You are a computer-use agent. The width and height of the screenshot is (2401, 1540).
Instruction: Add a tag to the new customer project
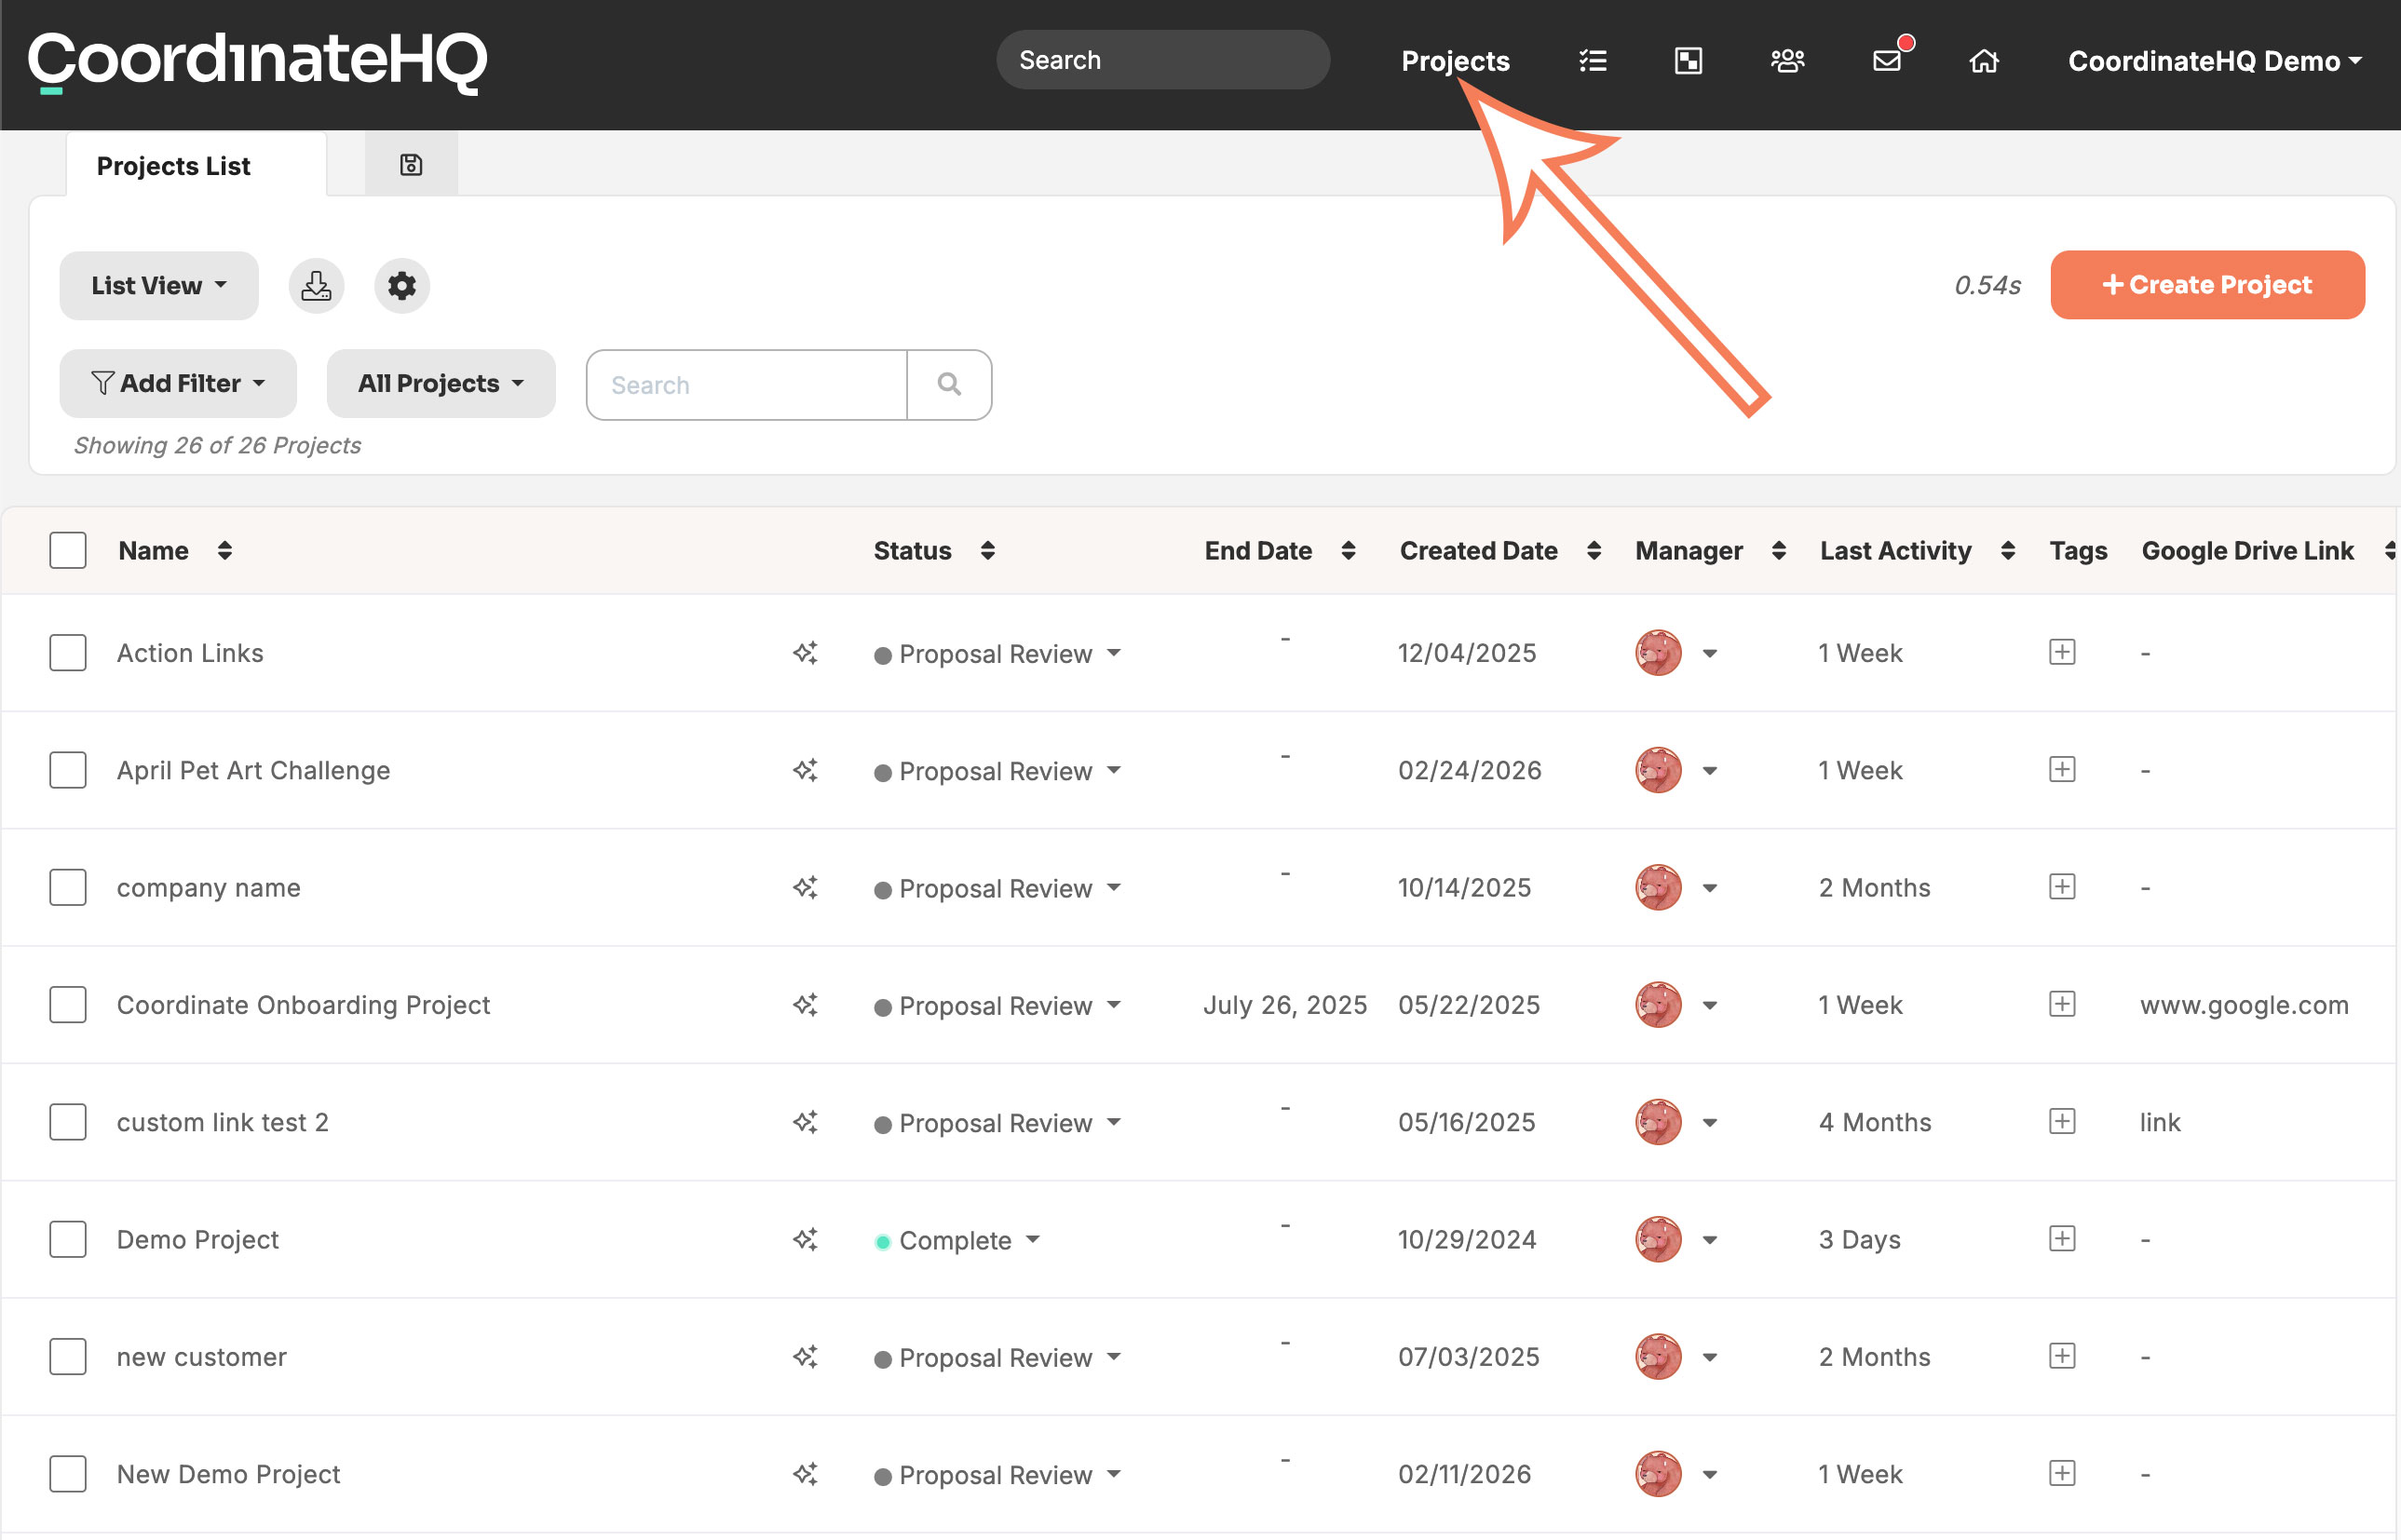tap(2062, 1356)
